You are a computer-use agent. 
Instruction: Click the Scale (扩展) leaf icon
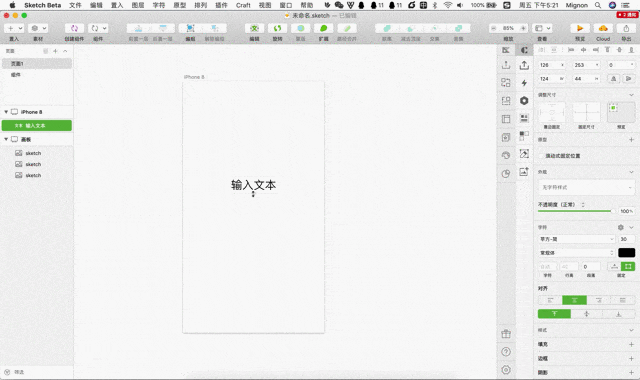324,28
